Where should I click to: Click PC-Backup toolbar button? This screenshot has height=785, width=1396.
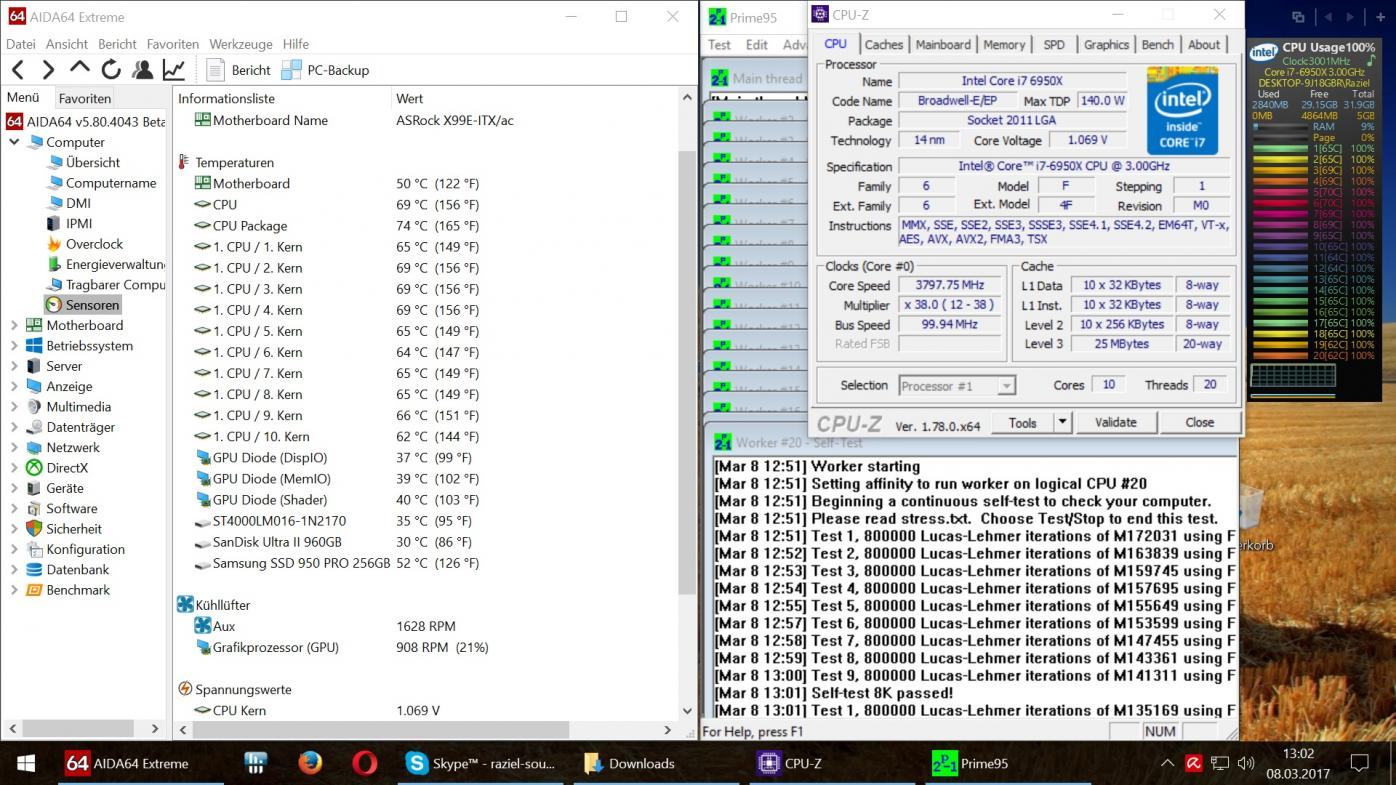[326, 70]
